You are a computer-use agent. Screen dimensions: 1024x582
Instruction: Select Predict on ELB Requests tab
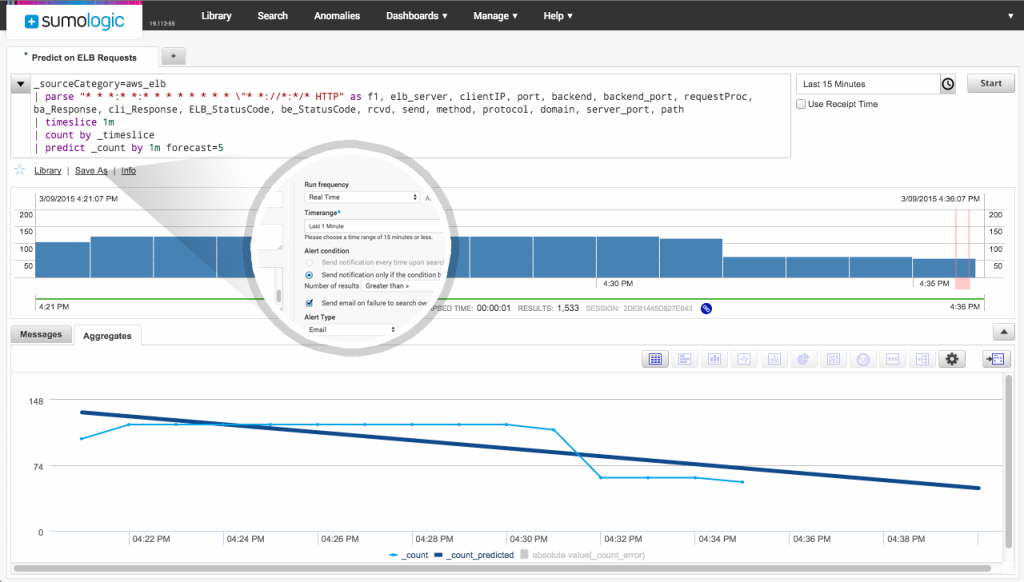[83, 57]
